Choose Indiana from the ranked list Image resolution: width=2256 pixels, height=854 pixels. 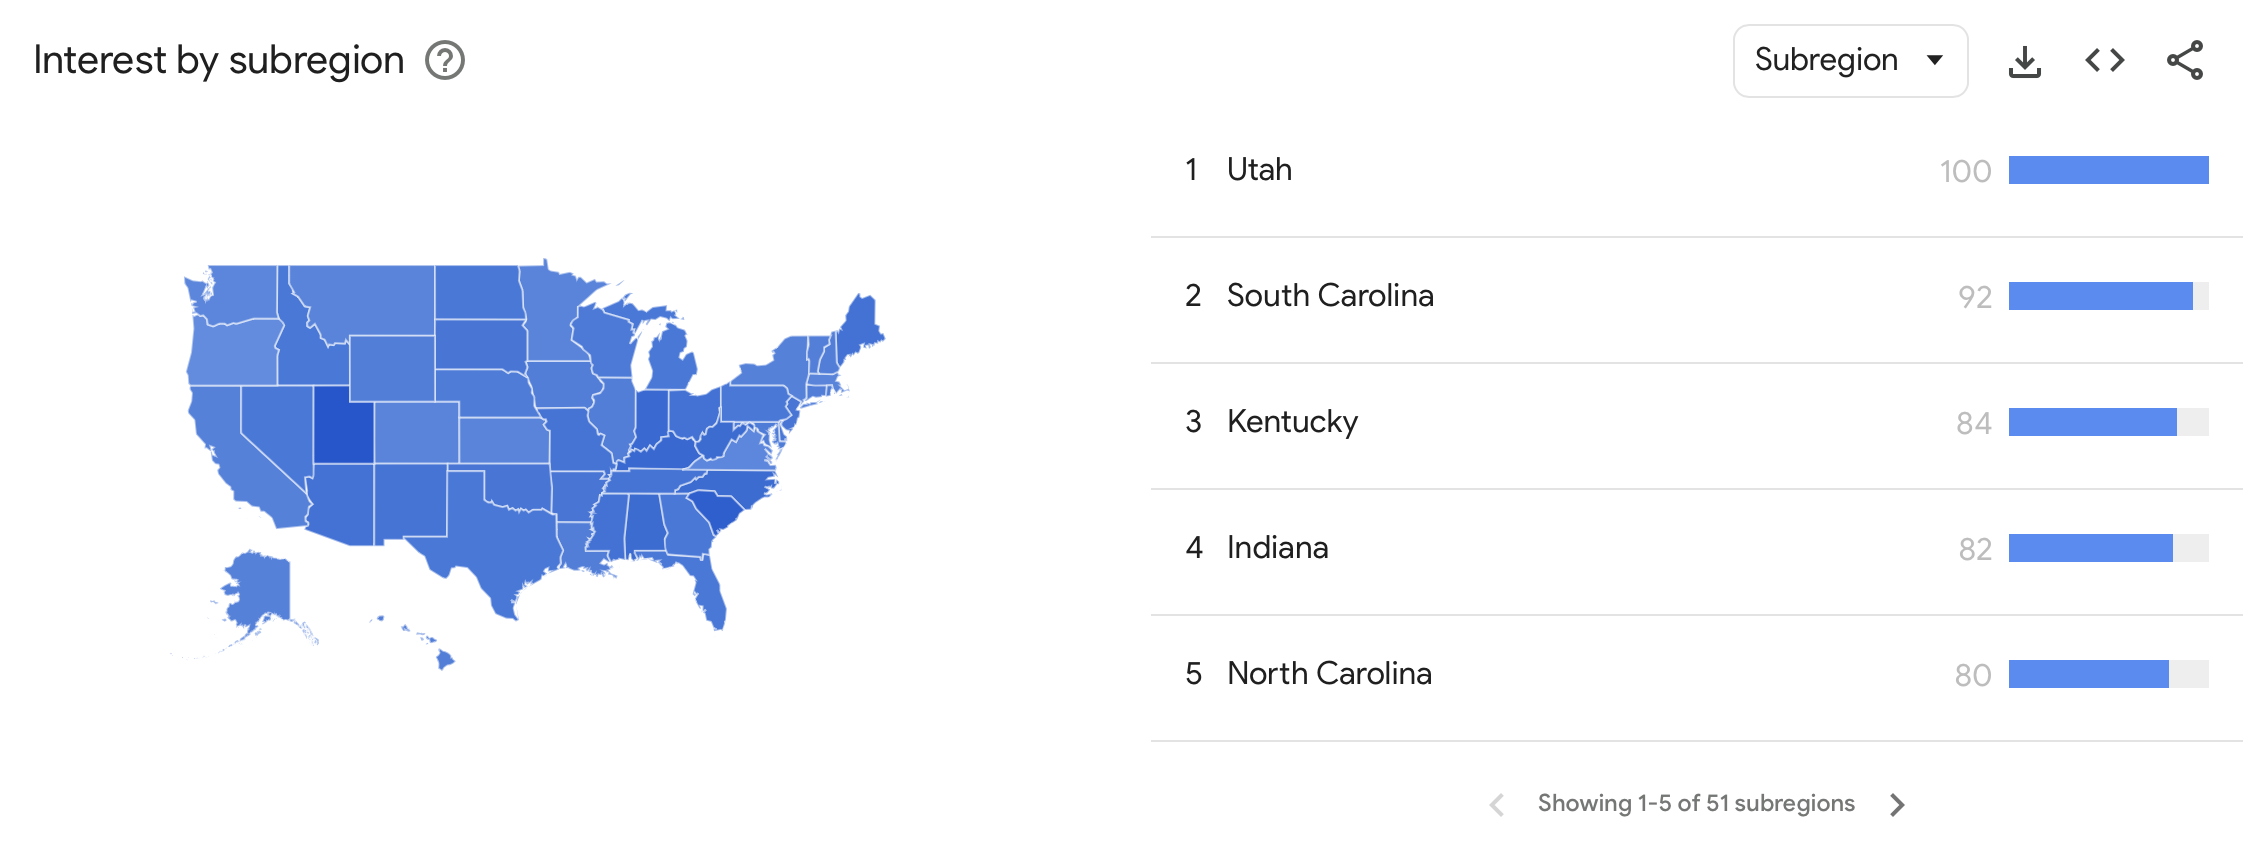point(1696,550)
